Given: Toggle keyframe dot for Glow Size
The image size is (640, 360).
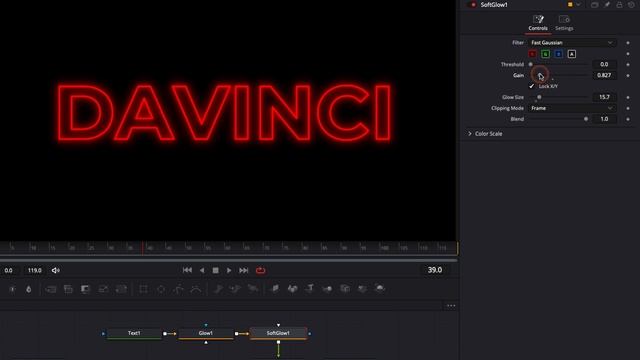Looking at the screenshot, I should pyautogui.click(x=628, y=97).
